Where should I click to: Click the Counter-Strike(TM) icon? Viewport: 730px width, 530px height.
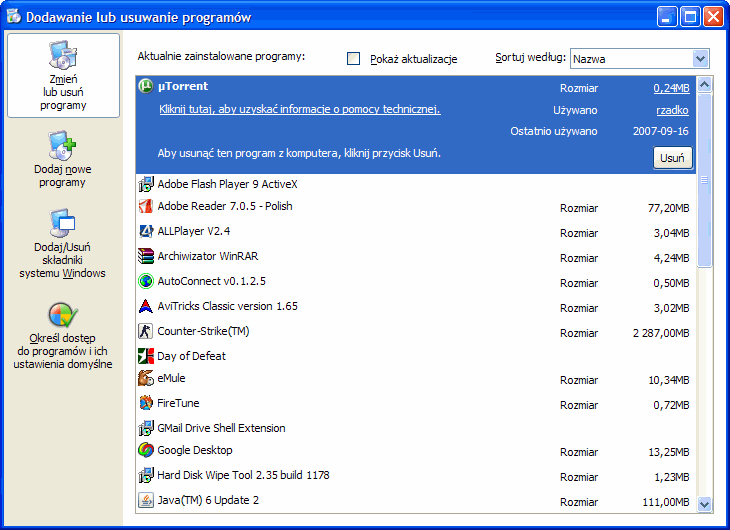tap(146, 331)
